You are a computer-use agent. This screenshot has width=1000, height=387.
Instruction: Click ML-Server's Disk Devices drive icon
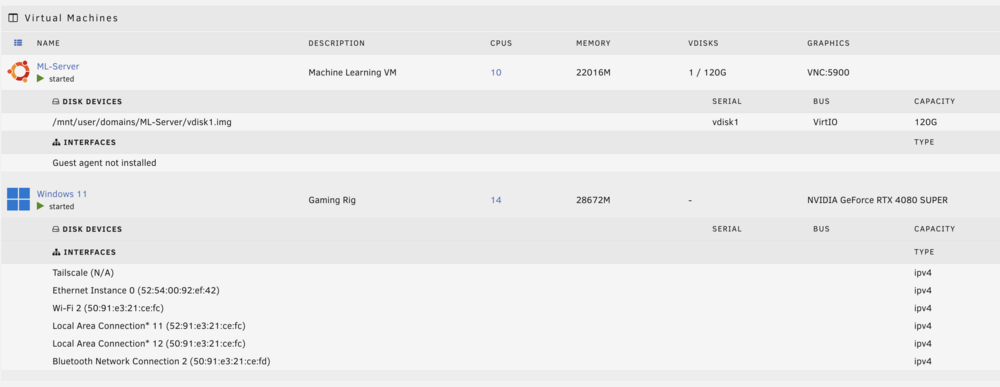pyautogui.click(x=56, y=101)
